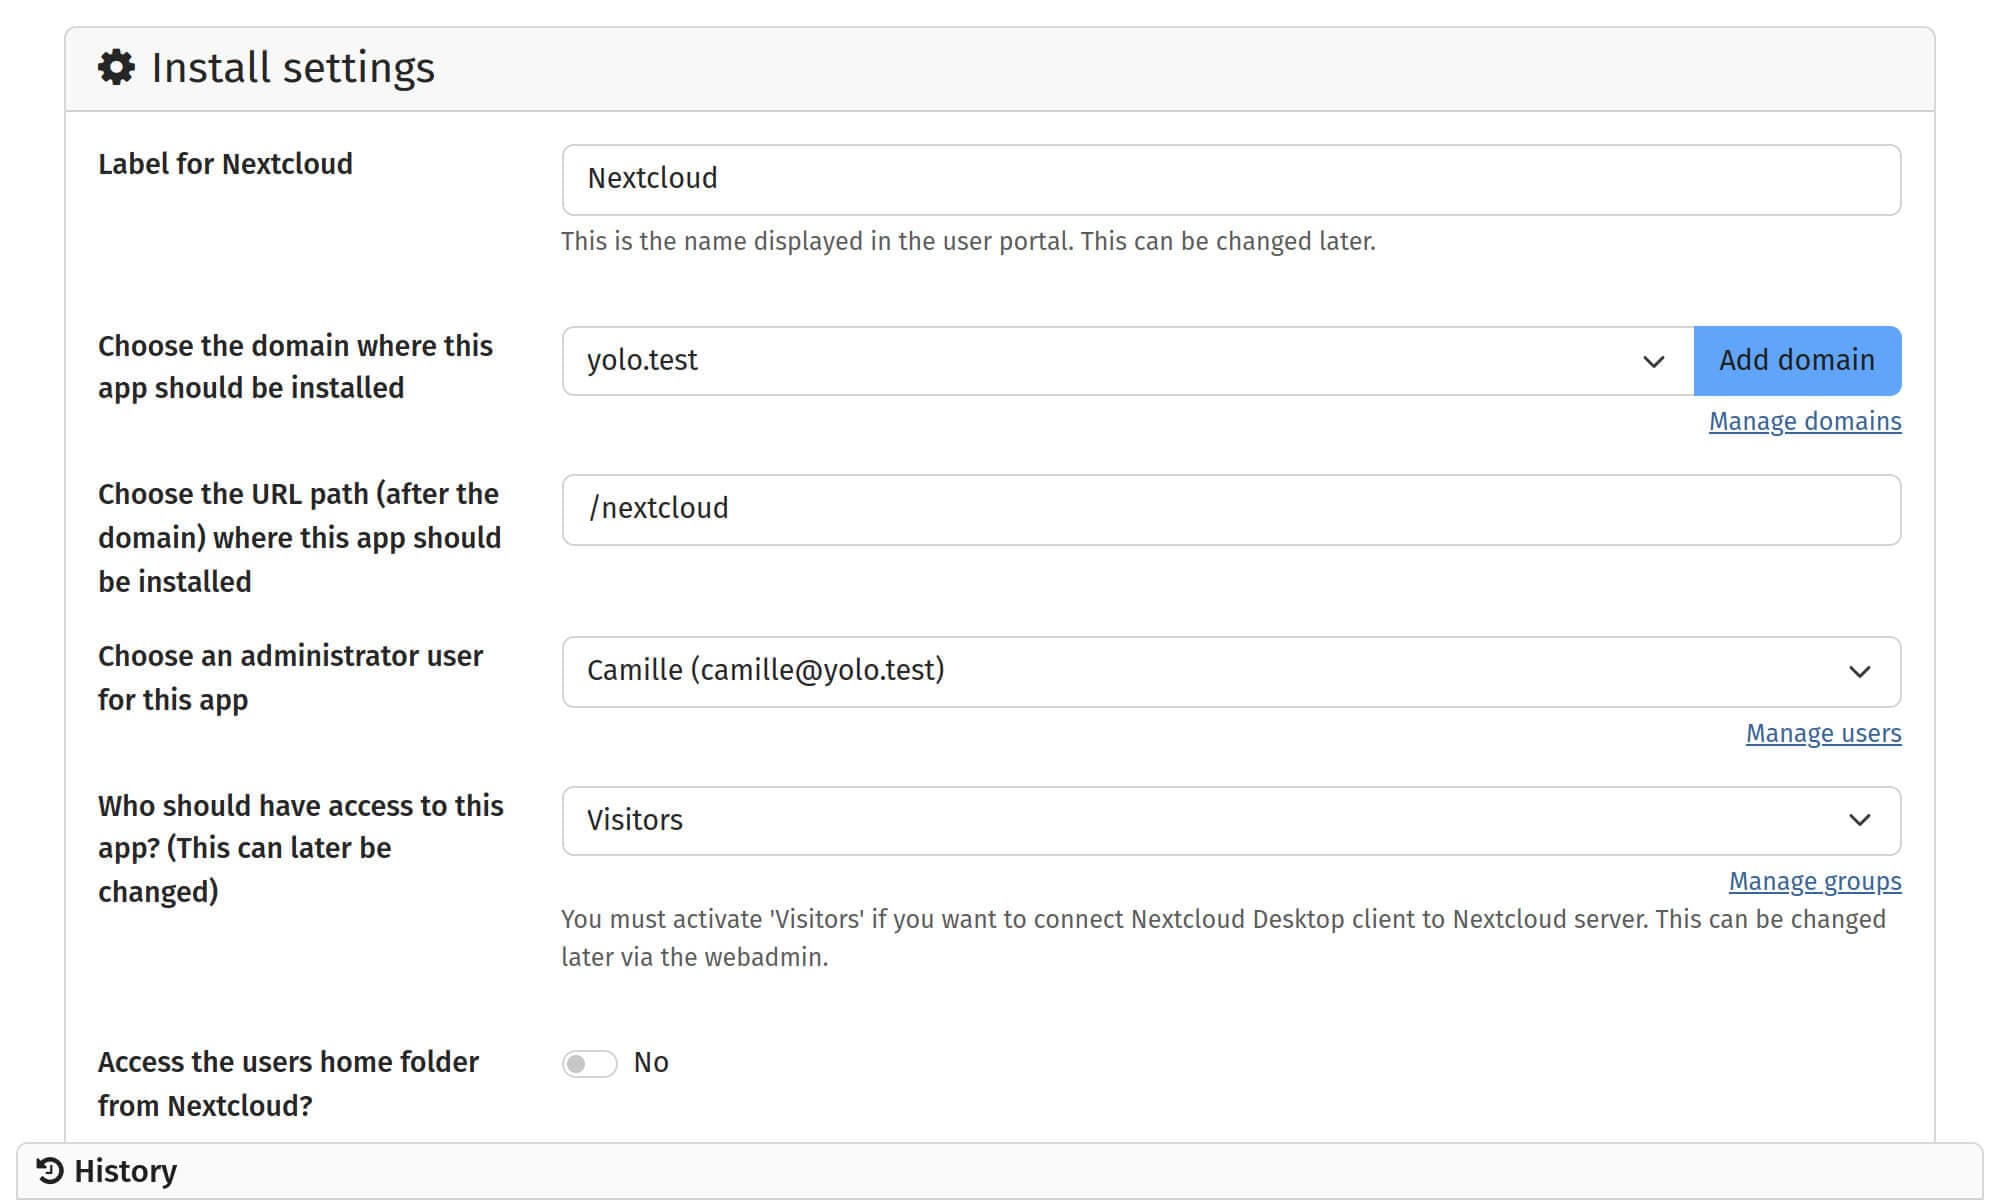Open the Visitors access dropdown

pos(1230,821)
